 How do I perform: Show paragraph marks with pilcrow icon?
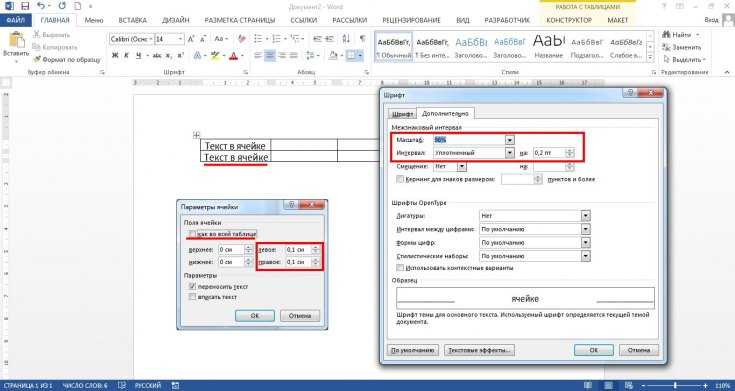[362, 39]
